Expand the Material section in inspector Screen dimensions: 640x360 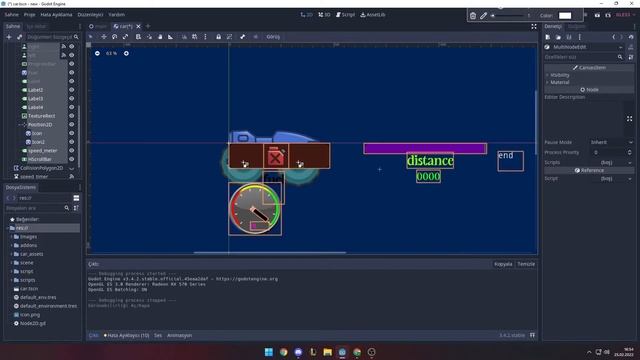(x=547, y=82)
